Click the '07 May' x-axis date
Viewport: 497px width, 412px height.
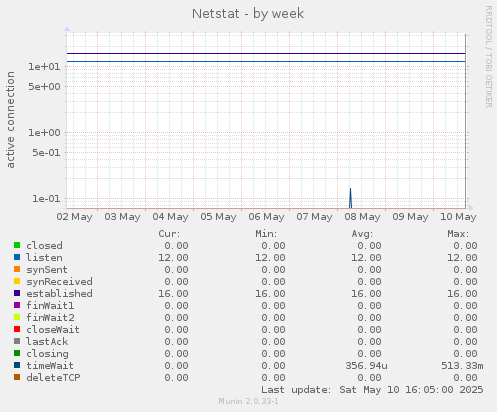click(314, 217)
